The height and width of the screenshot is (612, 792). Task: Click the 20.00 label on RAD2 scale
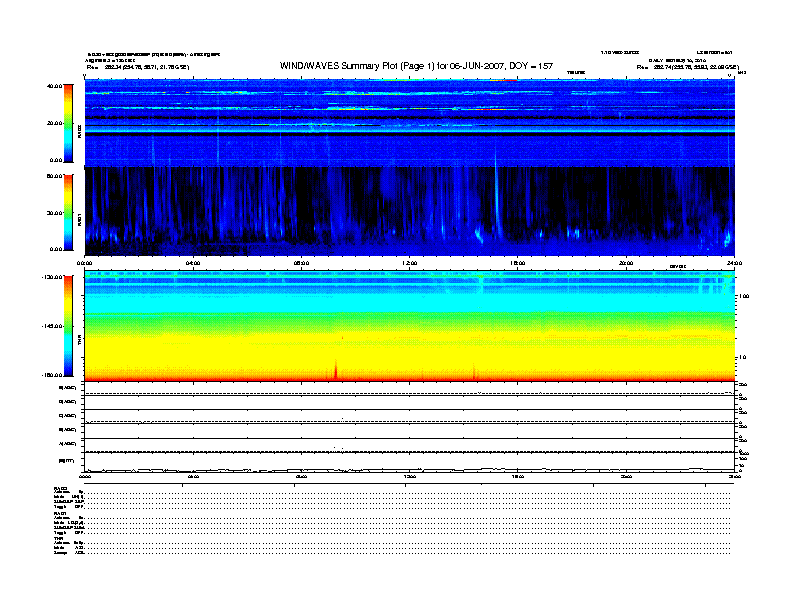tap(54, 123)
